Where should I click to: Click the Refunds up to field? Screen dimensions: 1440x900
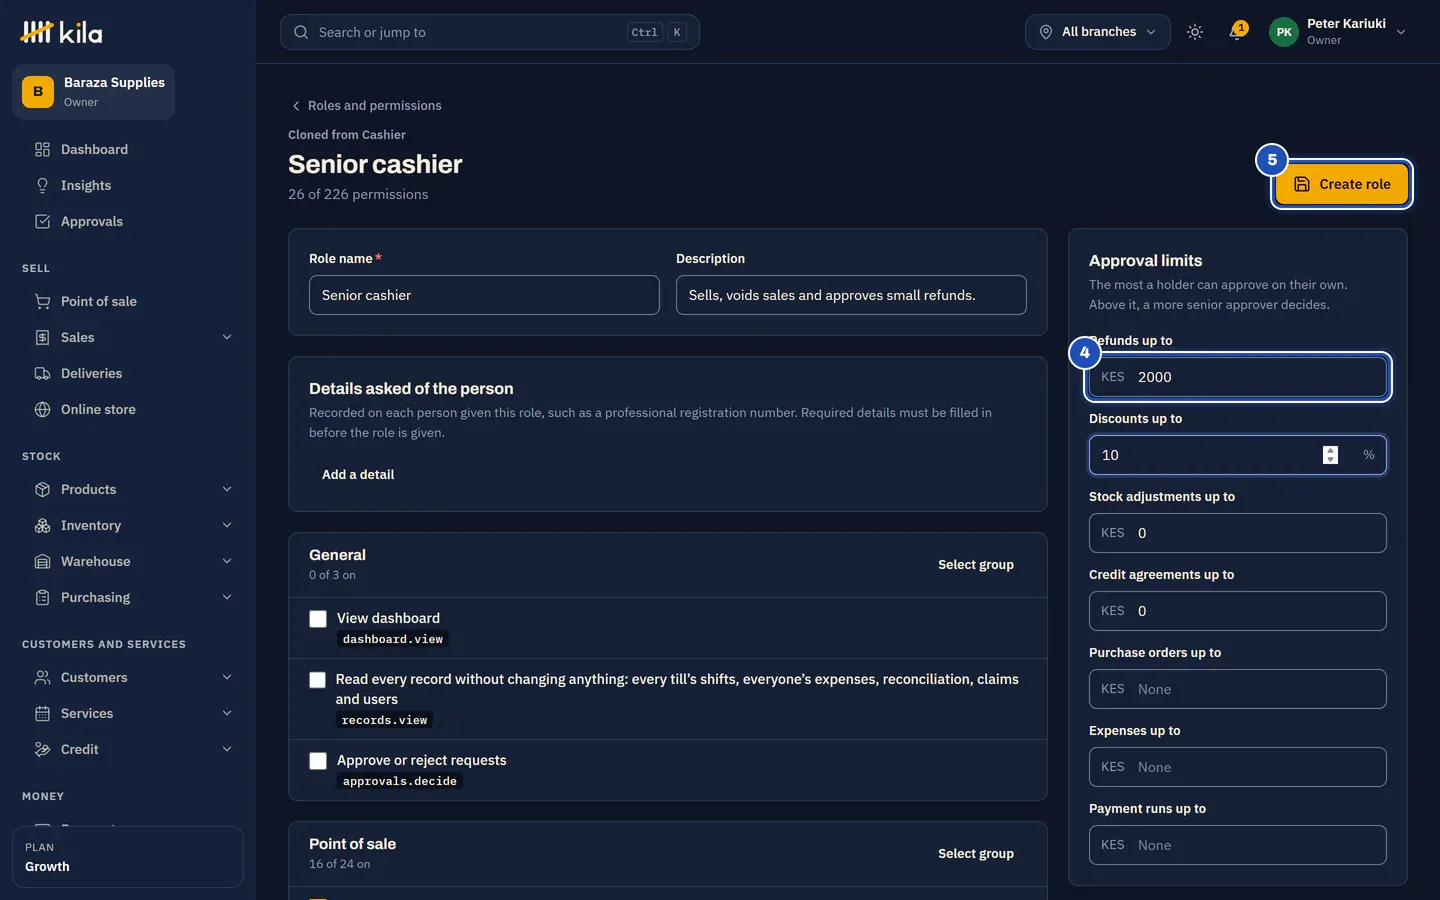click(x=1238, y=377)
